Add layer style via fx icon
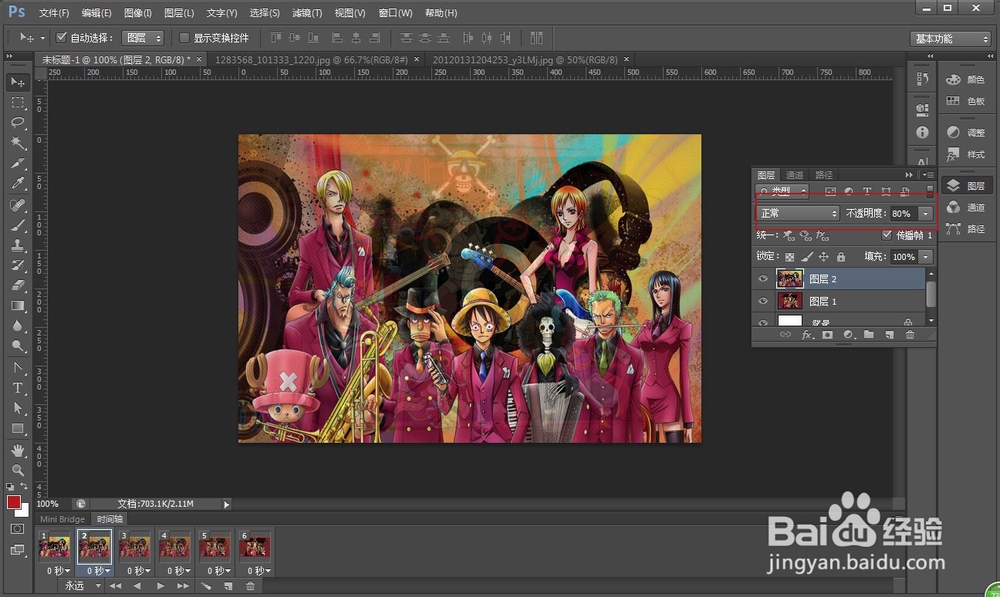The height and width of the screenshot is (597, 1000). tap(807, 335)
